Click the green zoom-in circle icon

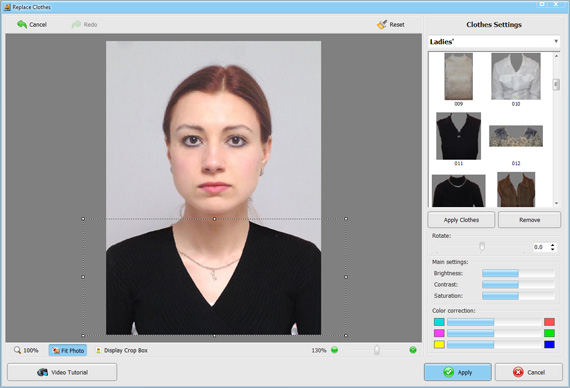pos(413,350)
